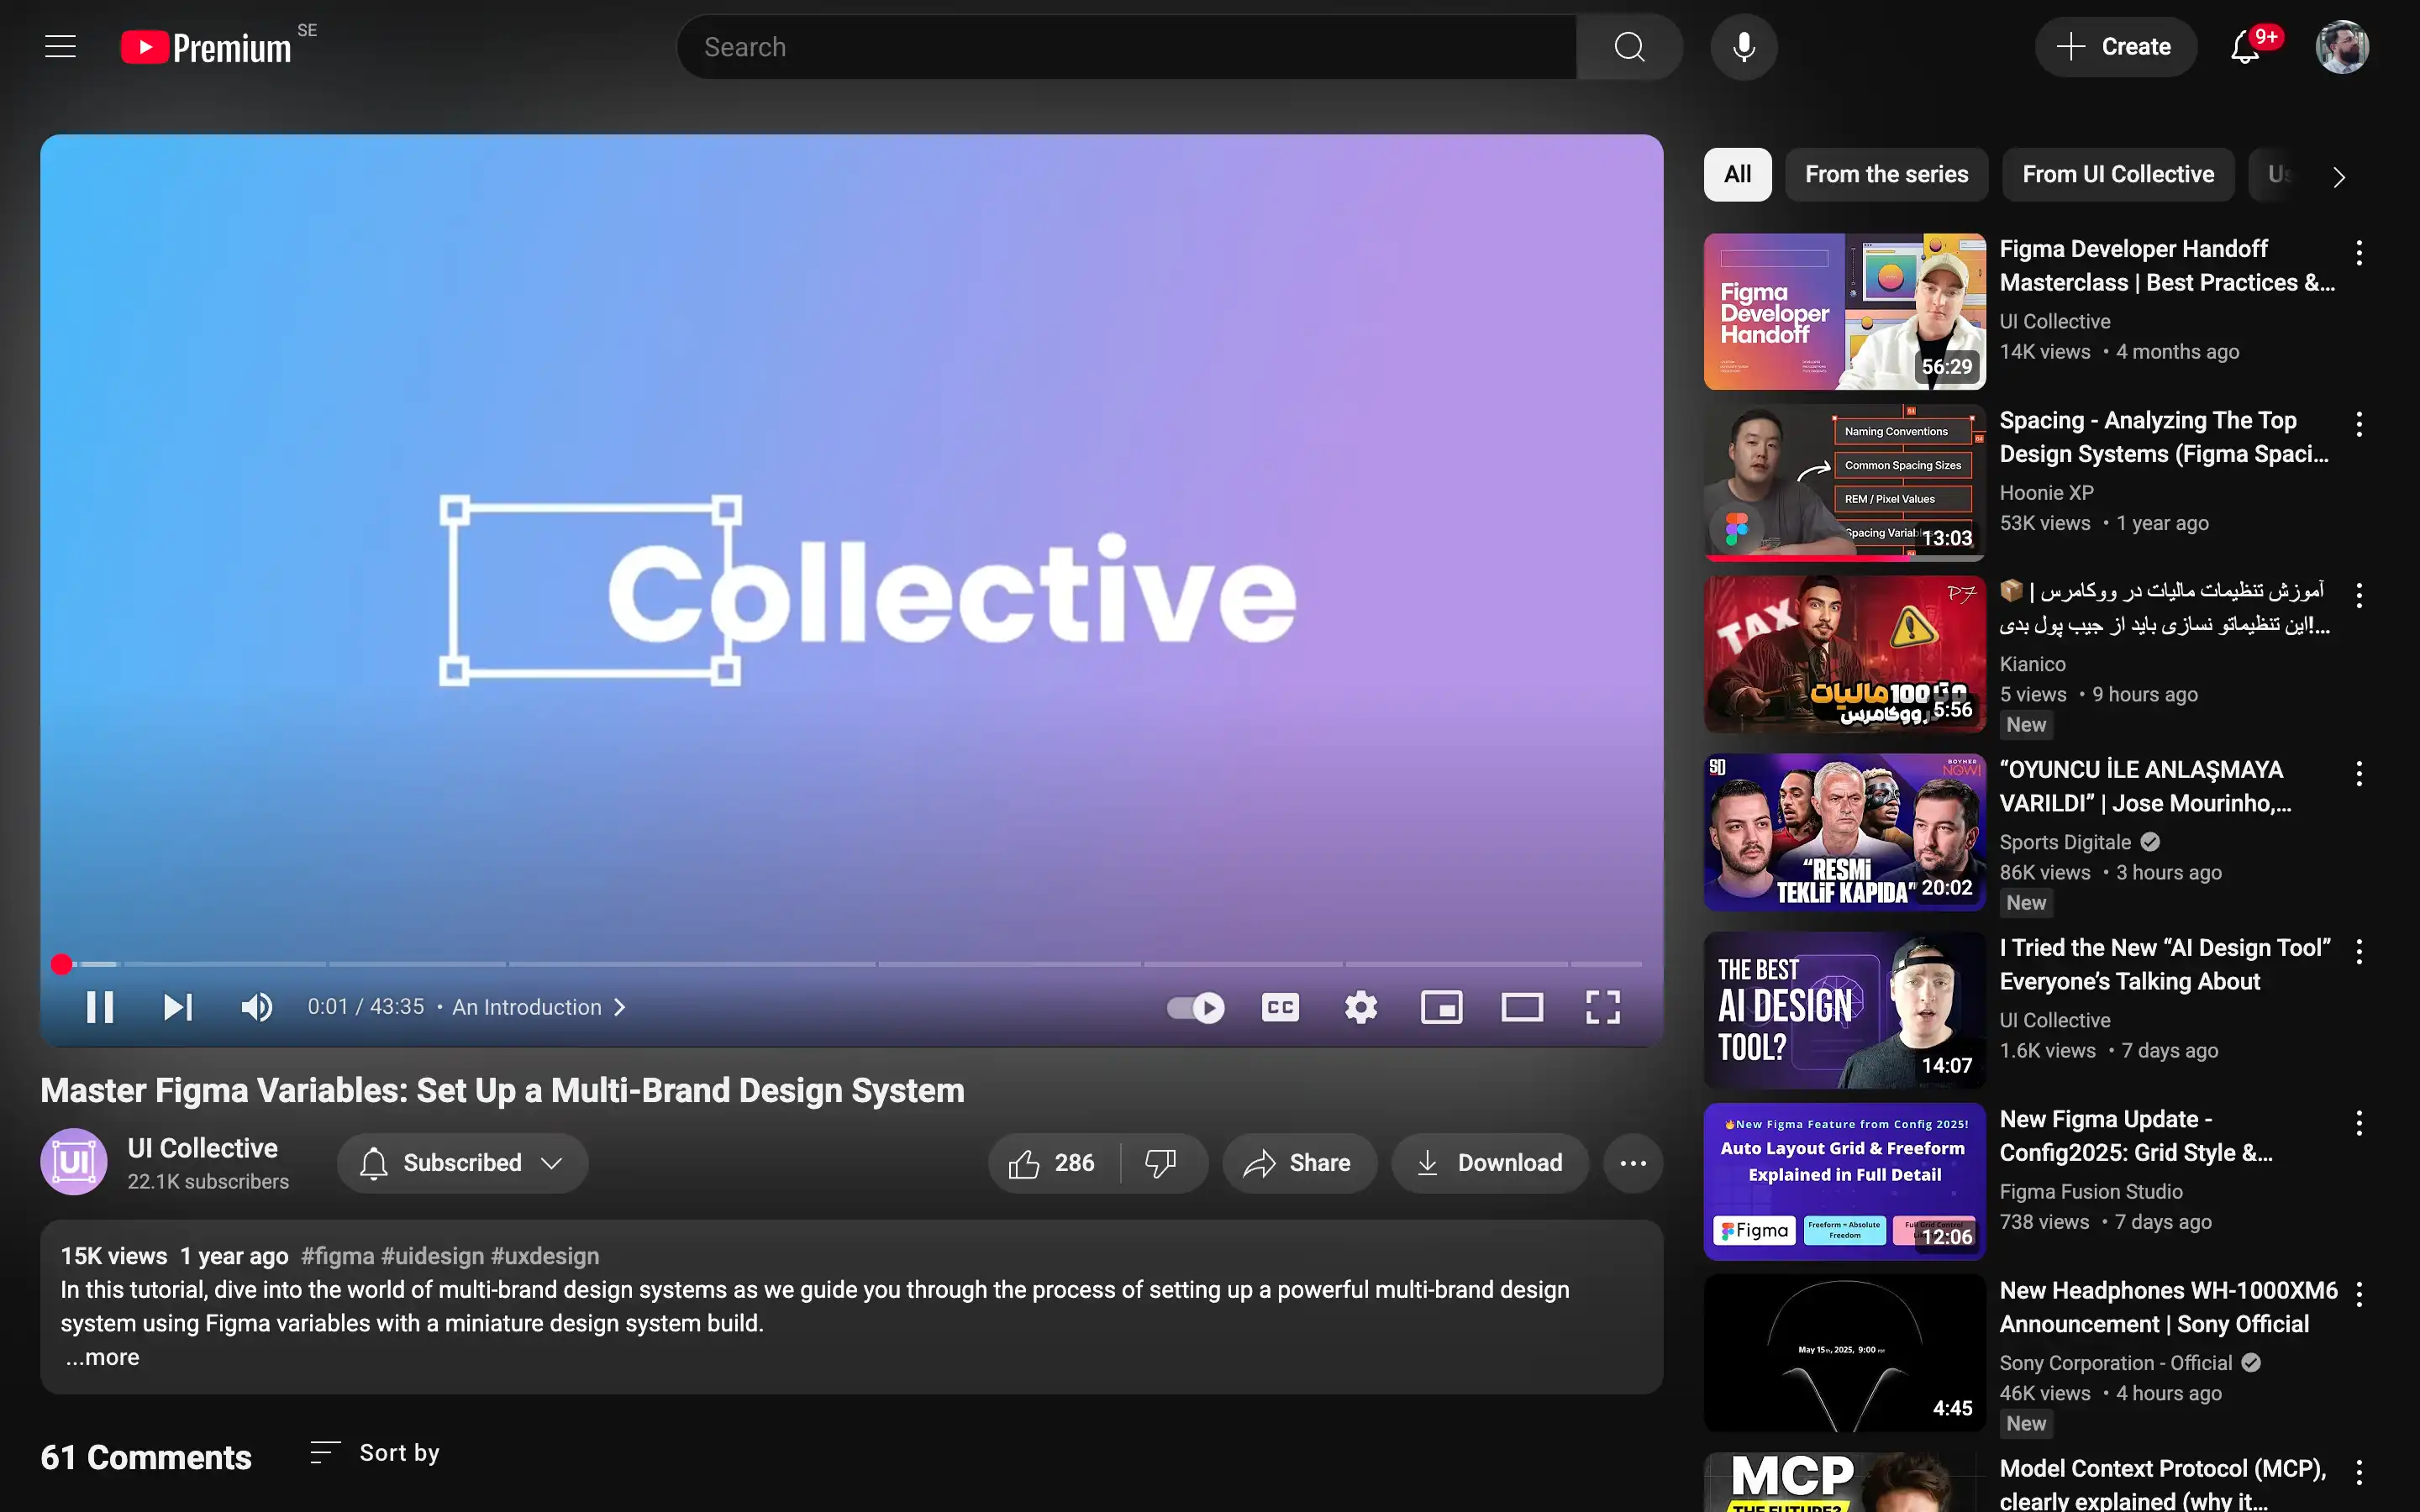The height and width of the screenshot is (1512, 2420).
Task: Like the video with 286 likes
Action: [x=1052, y=1163]
